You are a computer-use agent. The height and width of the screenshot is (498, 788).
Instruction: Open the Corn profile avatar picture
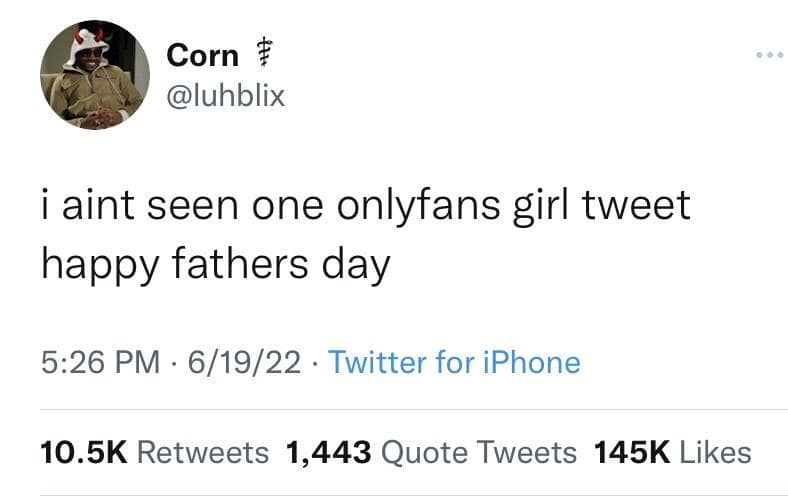[95, 75]
